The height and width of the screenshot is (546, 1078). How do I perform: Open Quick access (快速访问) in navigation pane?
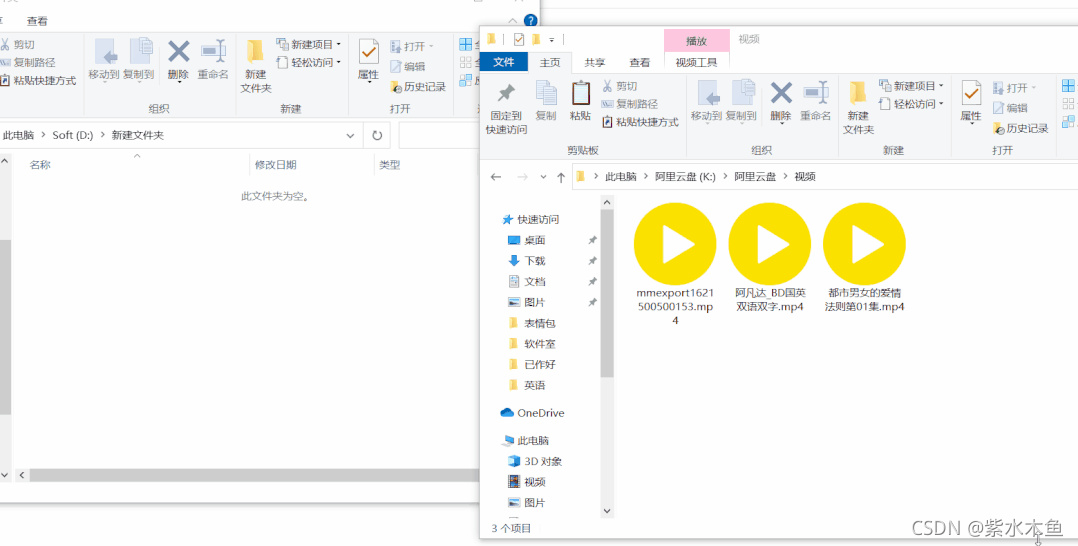pos(530,219)
